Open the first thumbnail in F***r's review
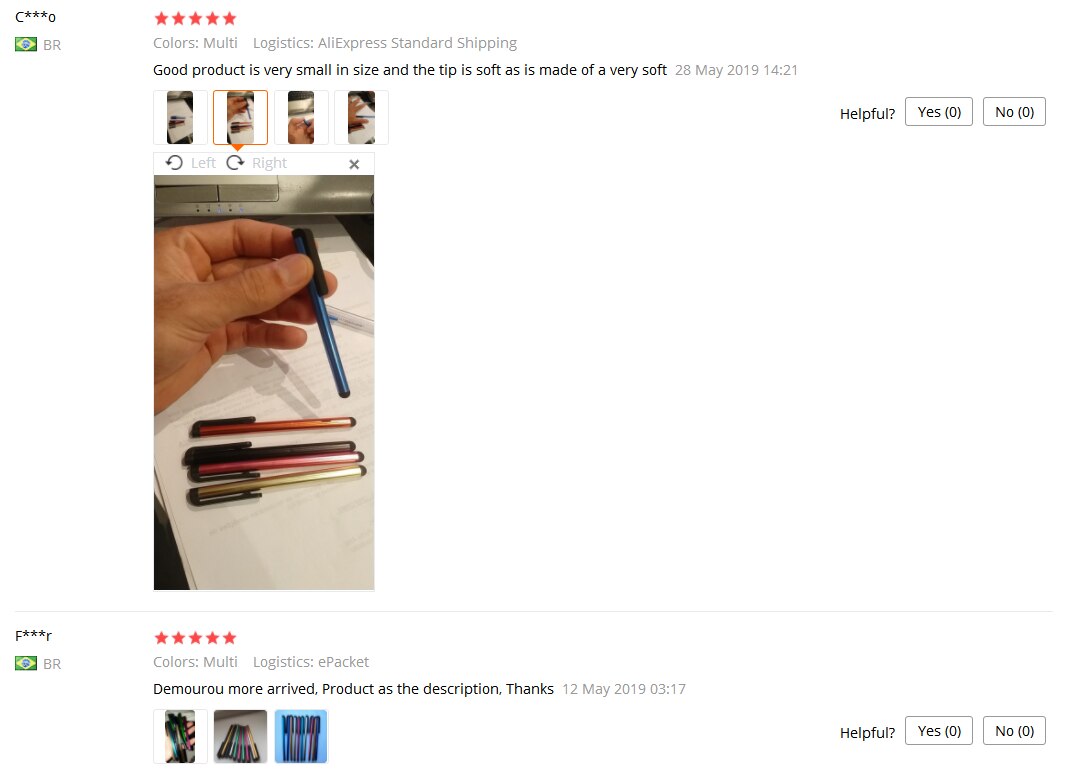This screenshot has width=1070, height=782. click(180, 736)
